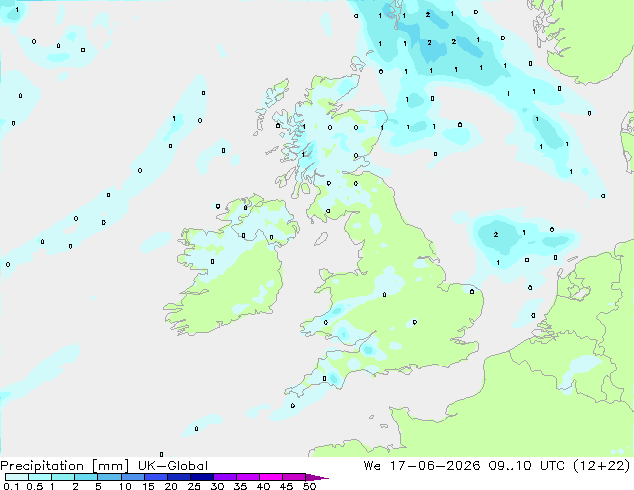Click the 45–50 mm legend color swatch
The width and height of the screenshot is (634, 490).
[x=294, y=477]
